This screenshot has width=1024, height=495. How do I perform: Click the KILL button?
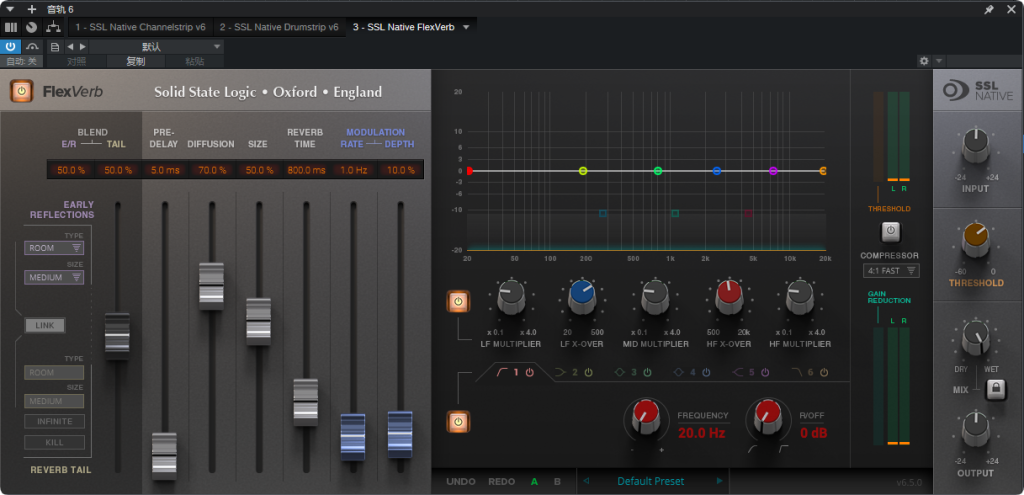point(54,442)
